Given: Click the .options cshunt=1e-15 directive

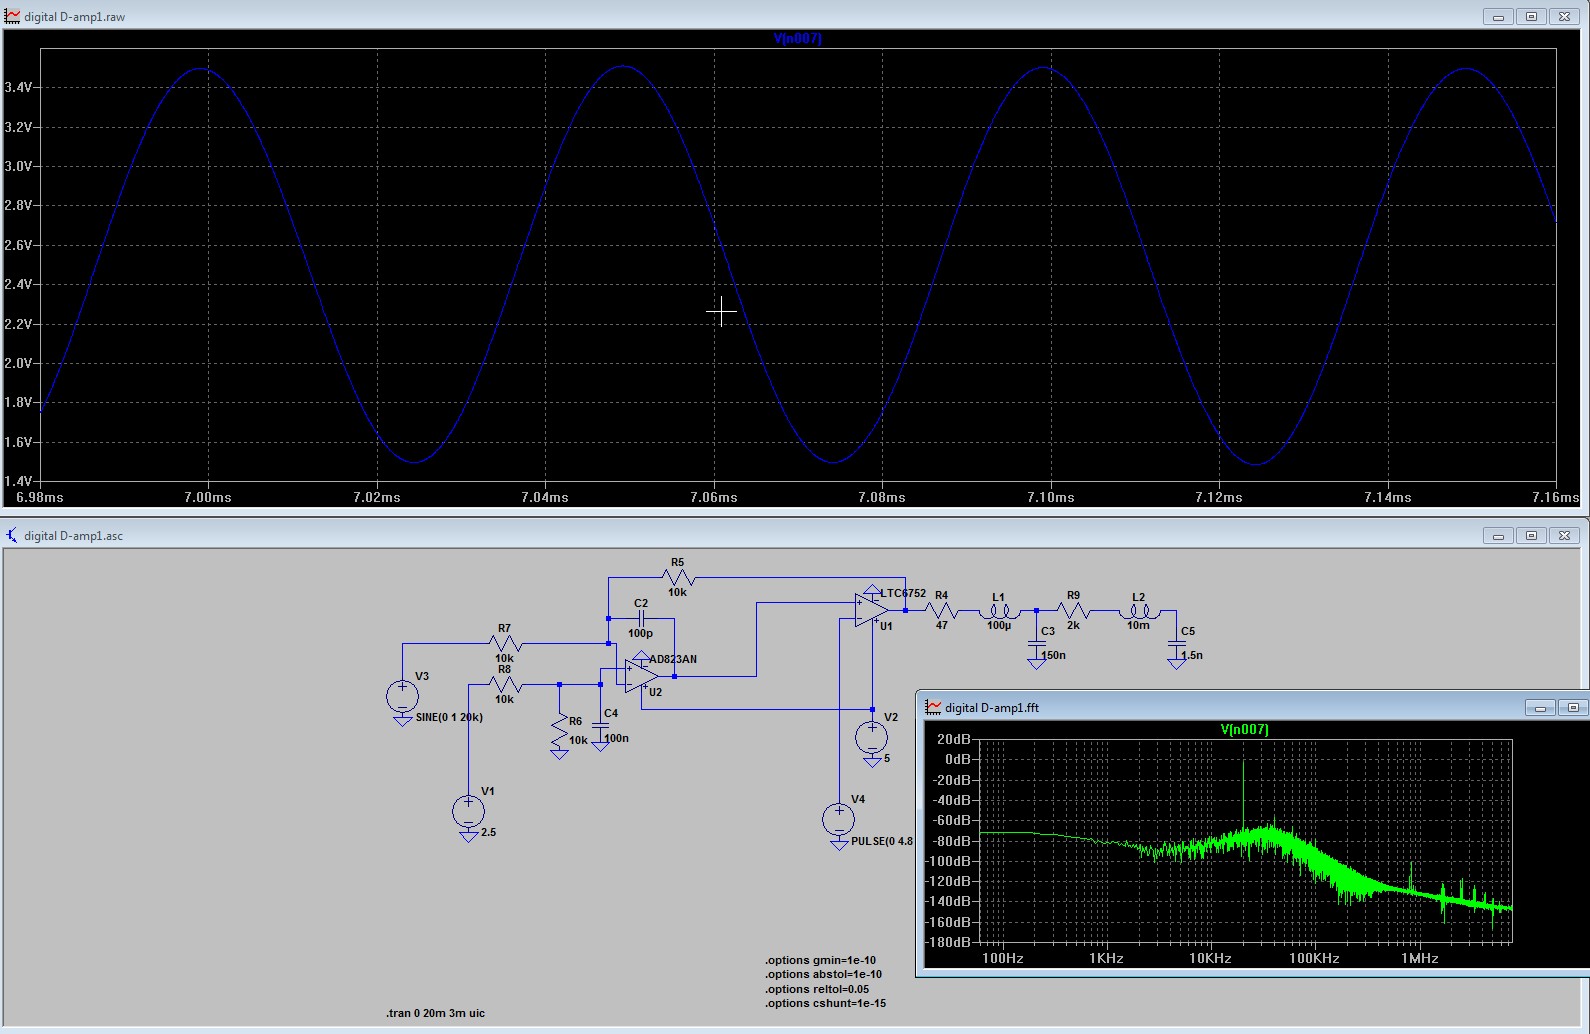Looking at the screenshot, I should (x=826, y=1003).
